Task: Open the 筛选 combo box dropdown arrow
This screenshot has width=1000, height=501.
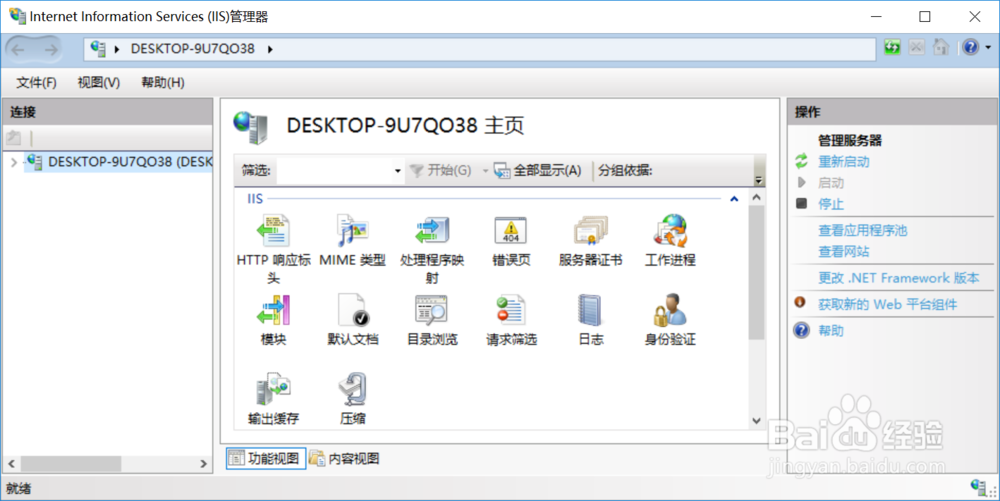Action: (x=397, y=171)
